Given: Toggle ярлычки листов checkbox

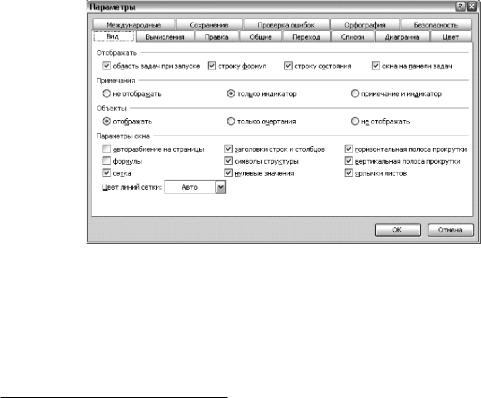Looking at the screenshot, I should tap(349, 173).
